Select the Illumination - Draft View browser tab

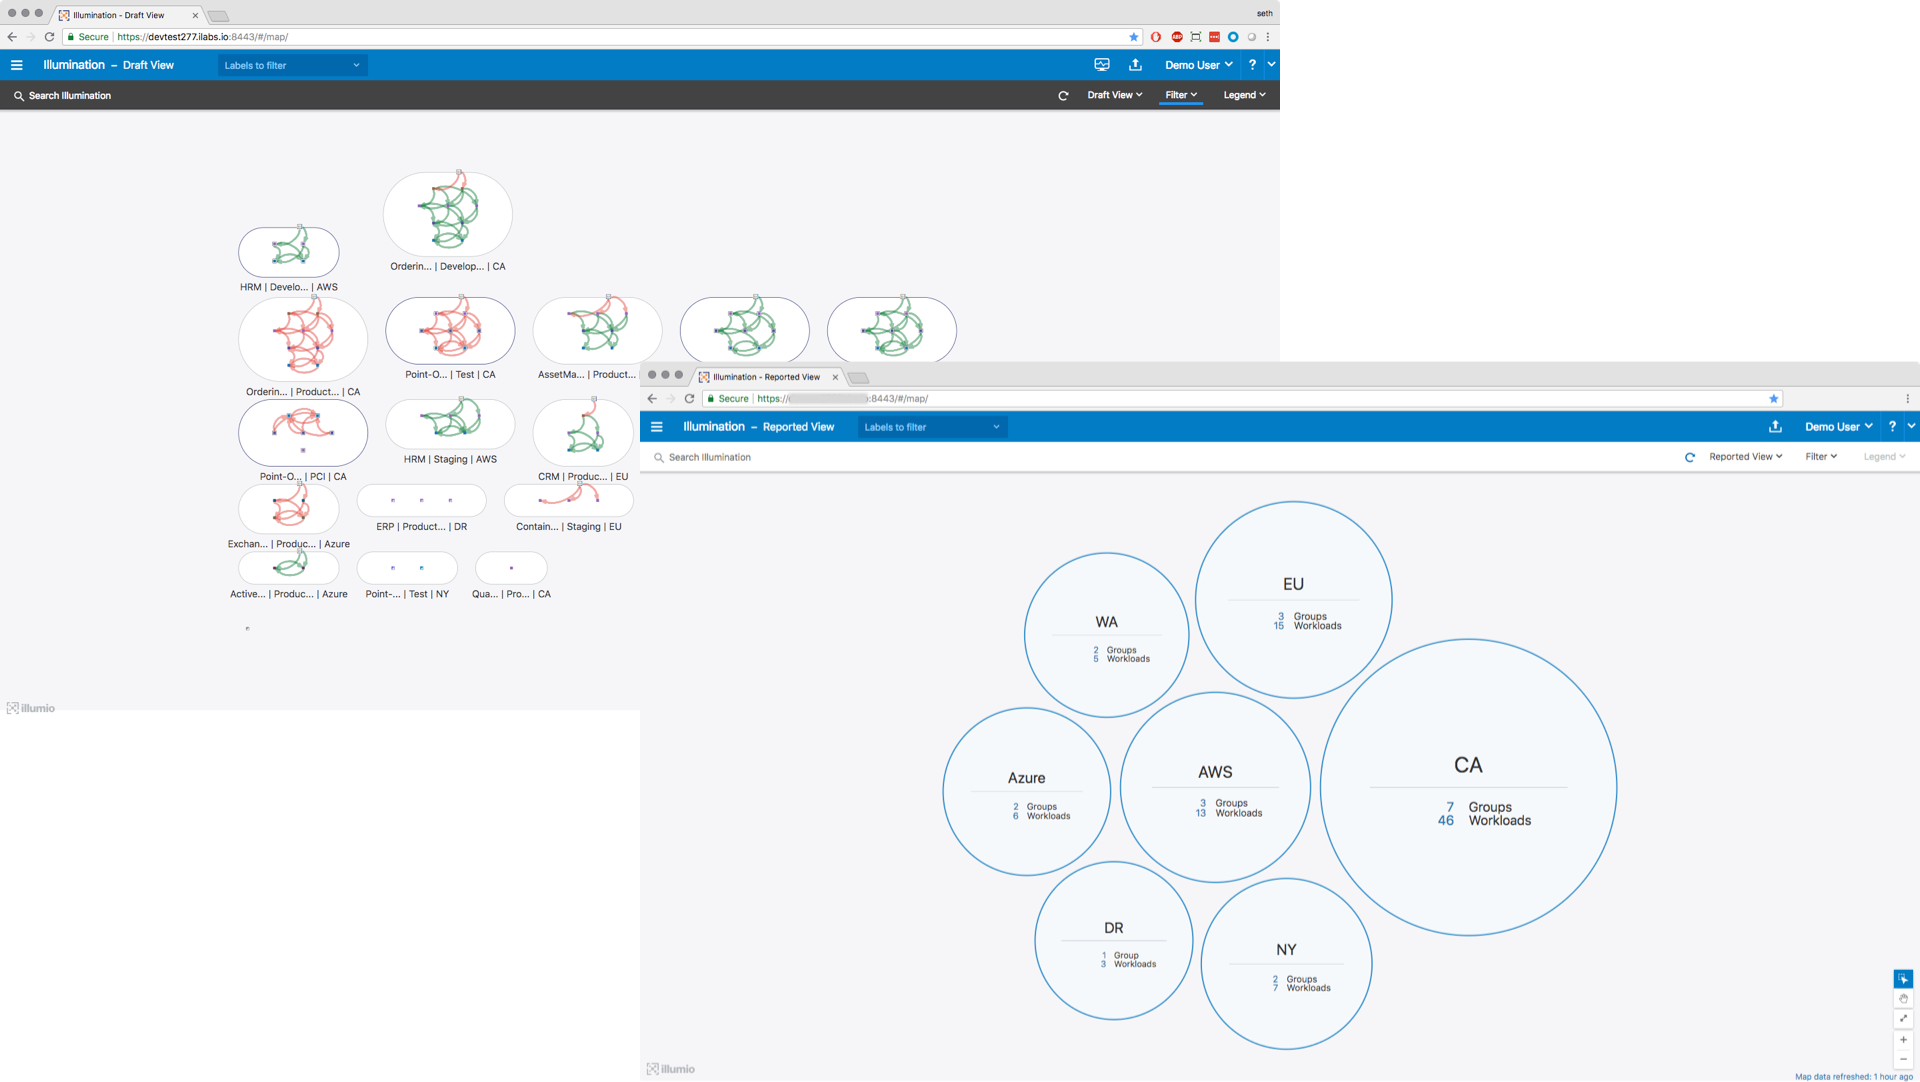(127, 15)
